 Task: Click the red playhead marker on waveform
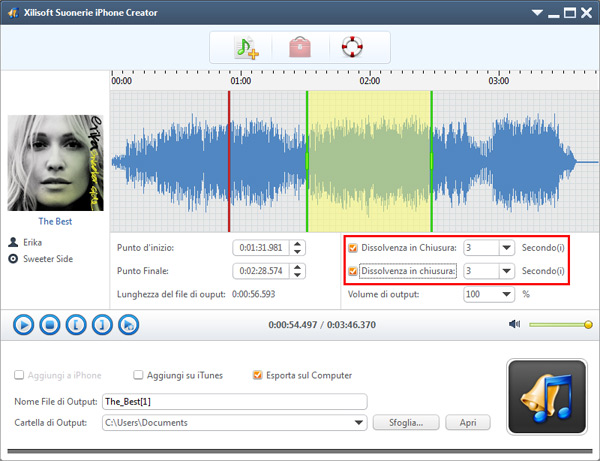coord(229,161)
